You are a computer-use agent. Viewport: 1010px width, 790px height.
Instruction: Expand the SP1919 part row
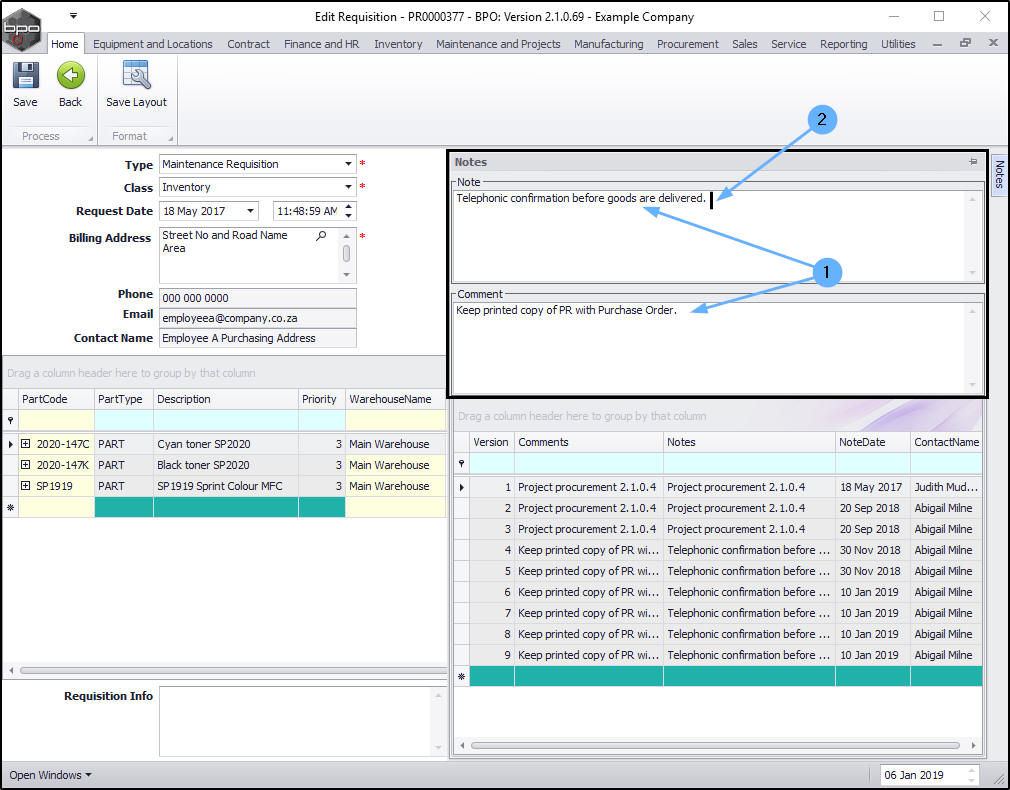[x=26, y=486]
